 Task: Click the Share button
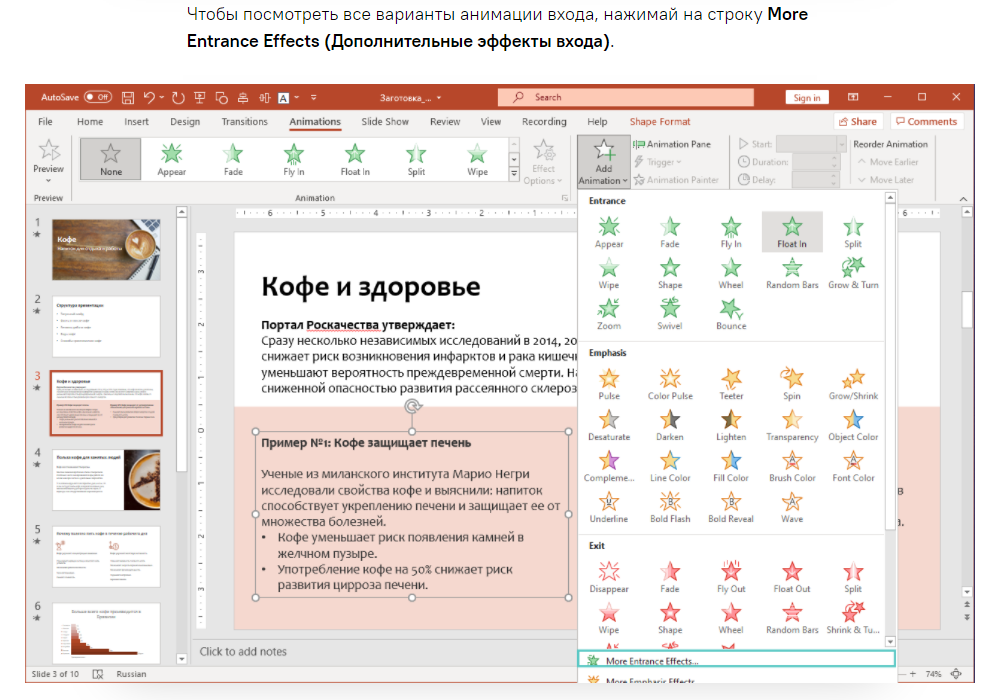click(x=857, y=122)
